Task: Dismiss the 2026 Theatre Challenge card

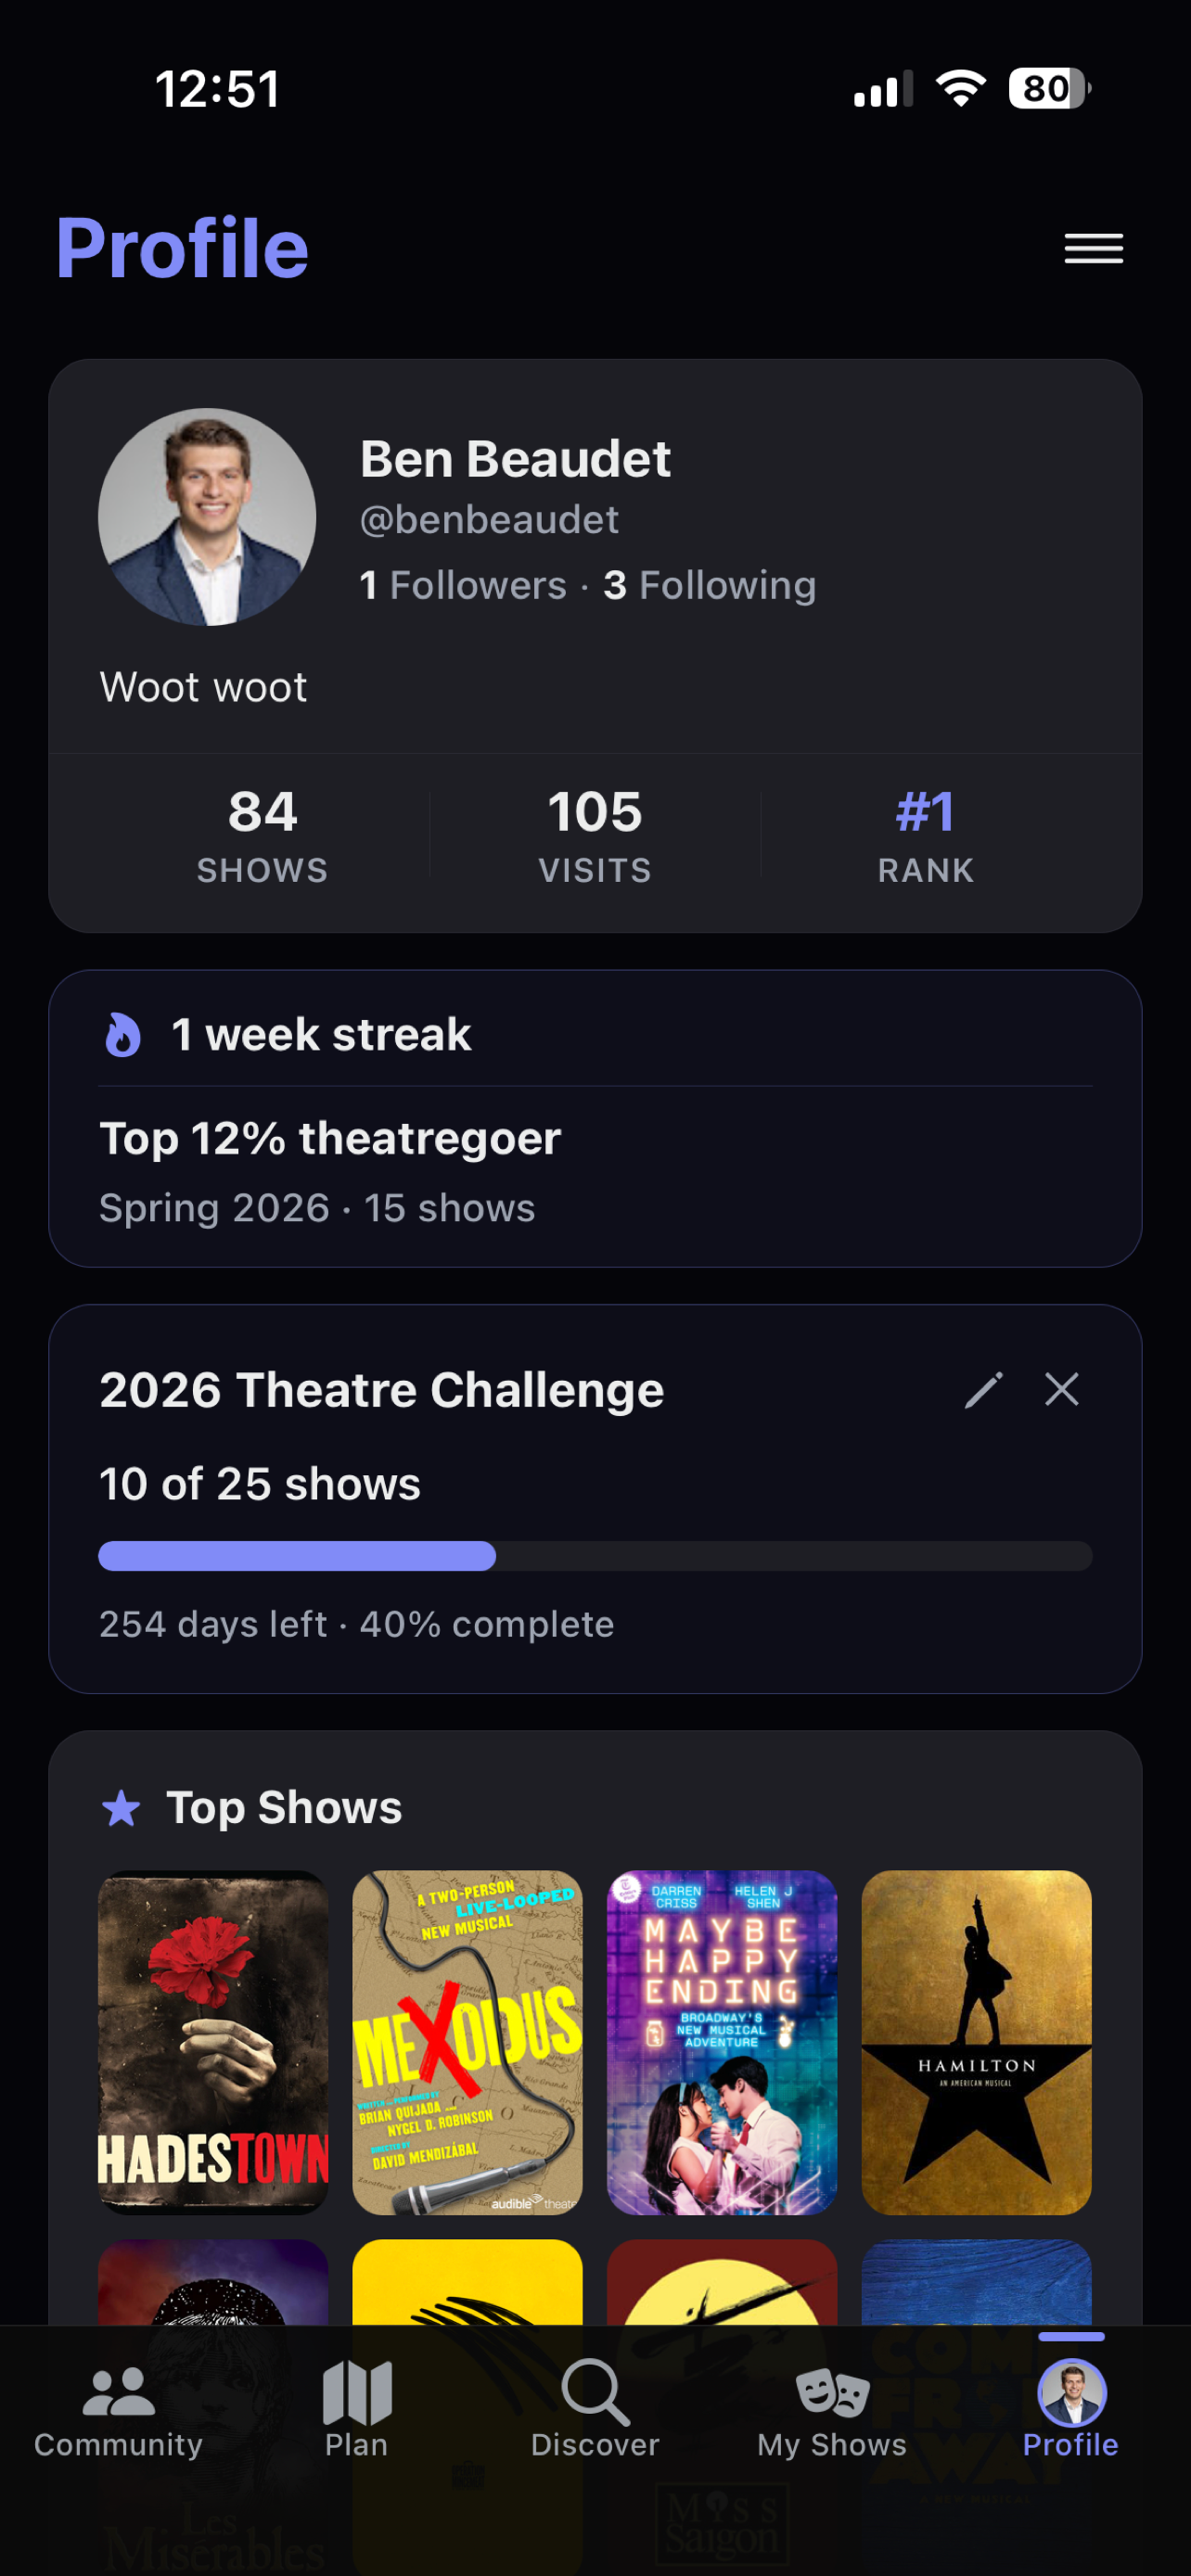Action: 1061,1389
